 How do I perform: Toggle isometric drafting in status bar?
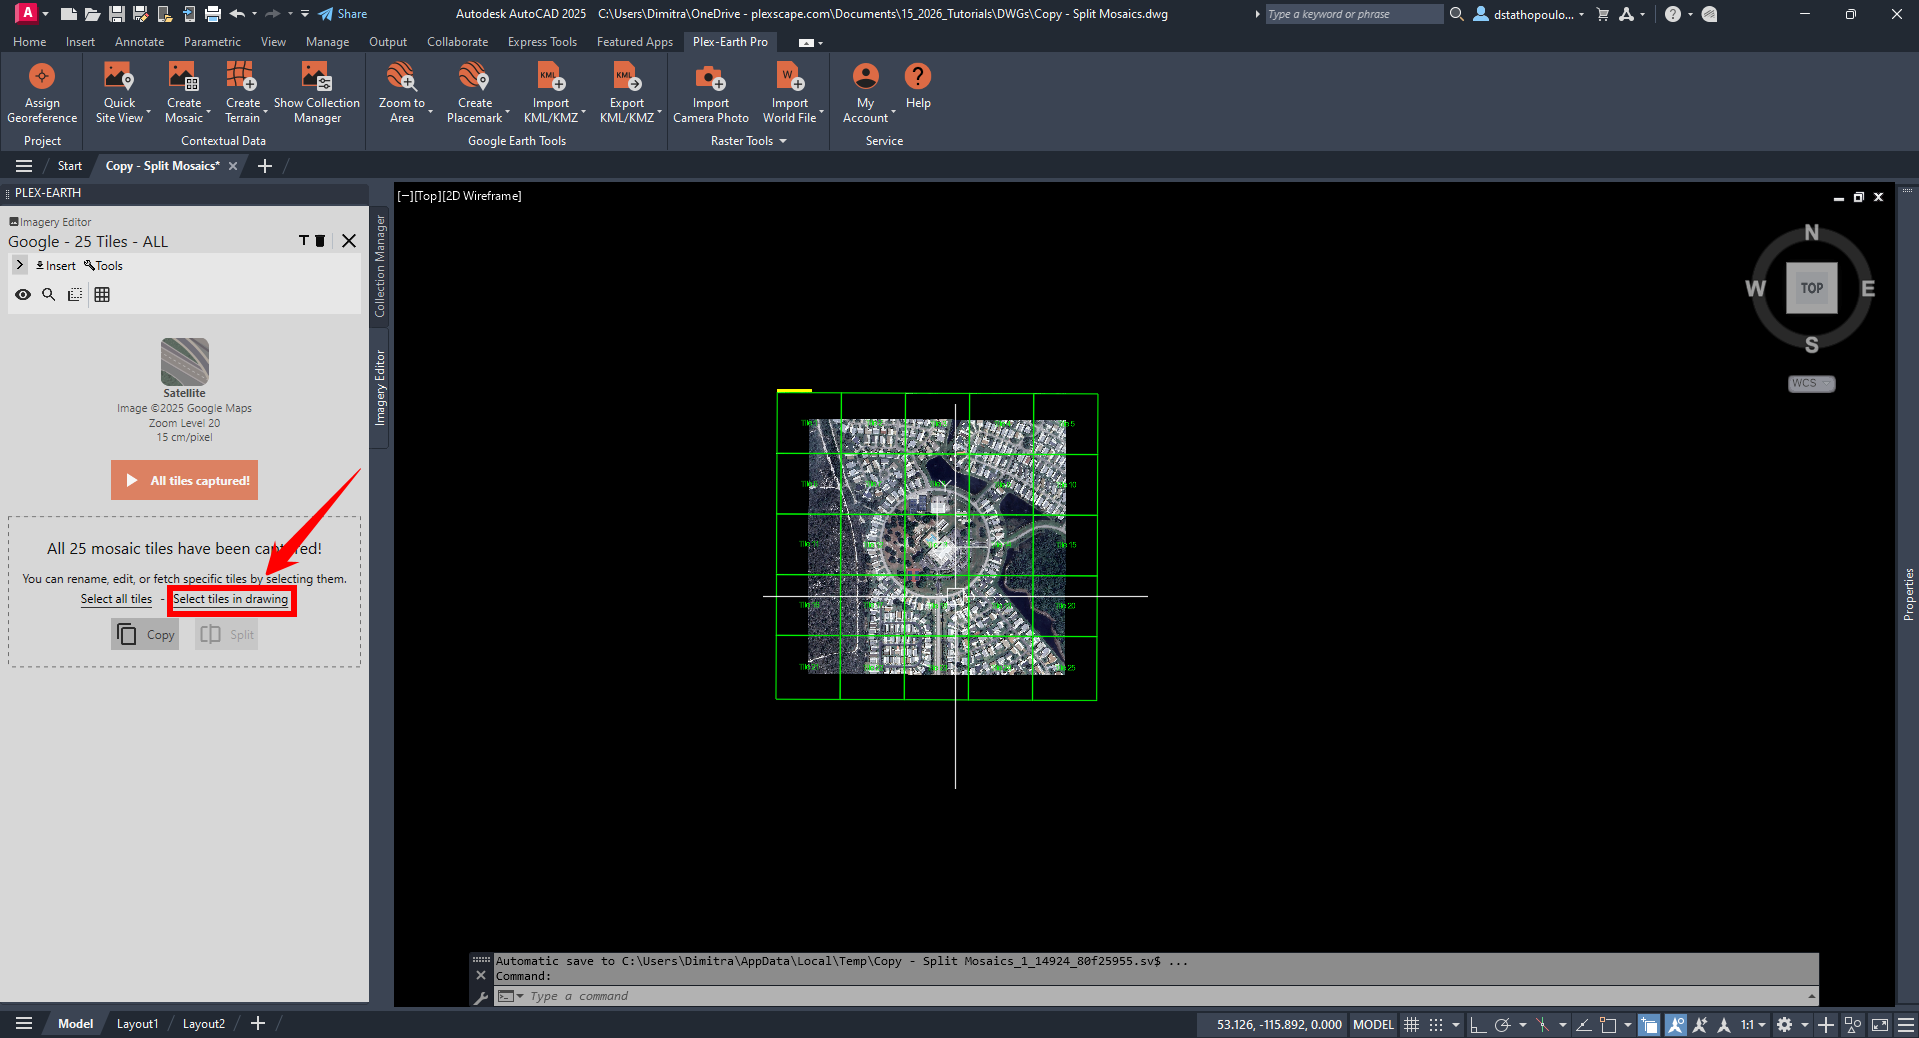point(1543,1024)
